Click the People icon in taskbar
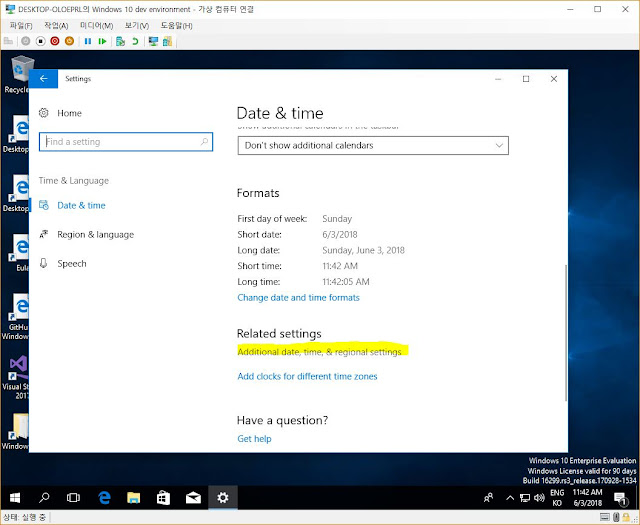The image size is (640, 525). tap(488, 498)
